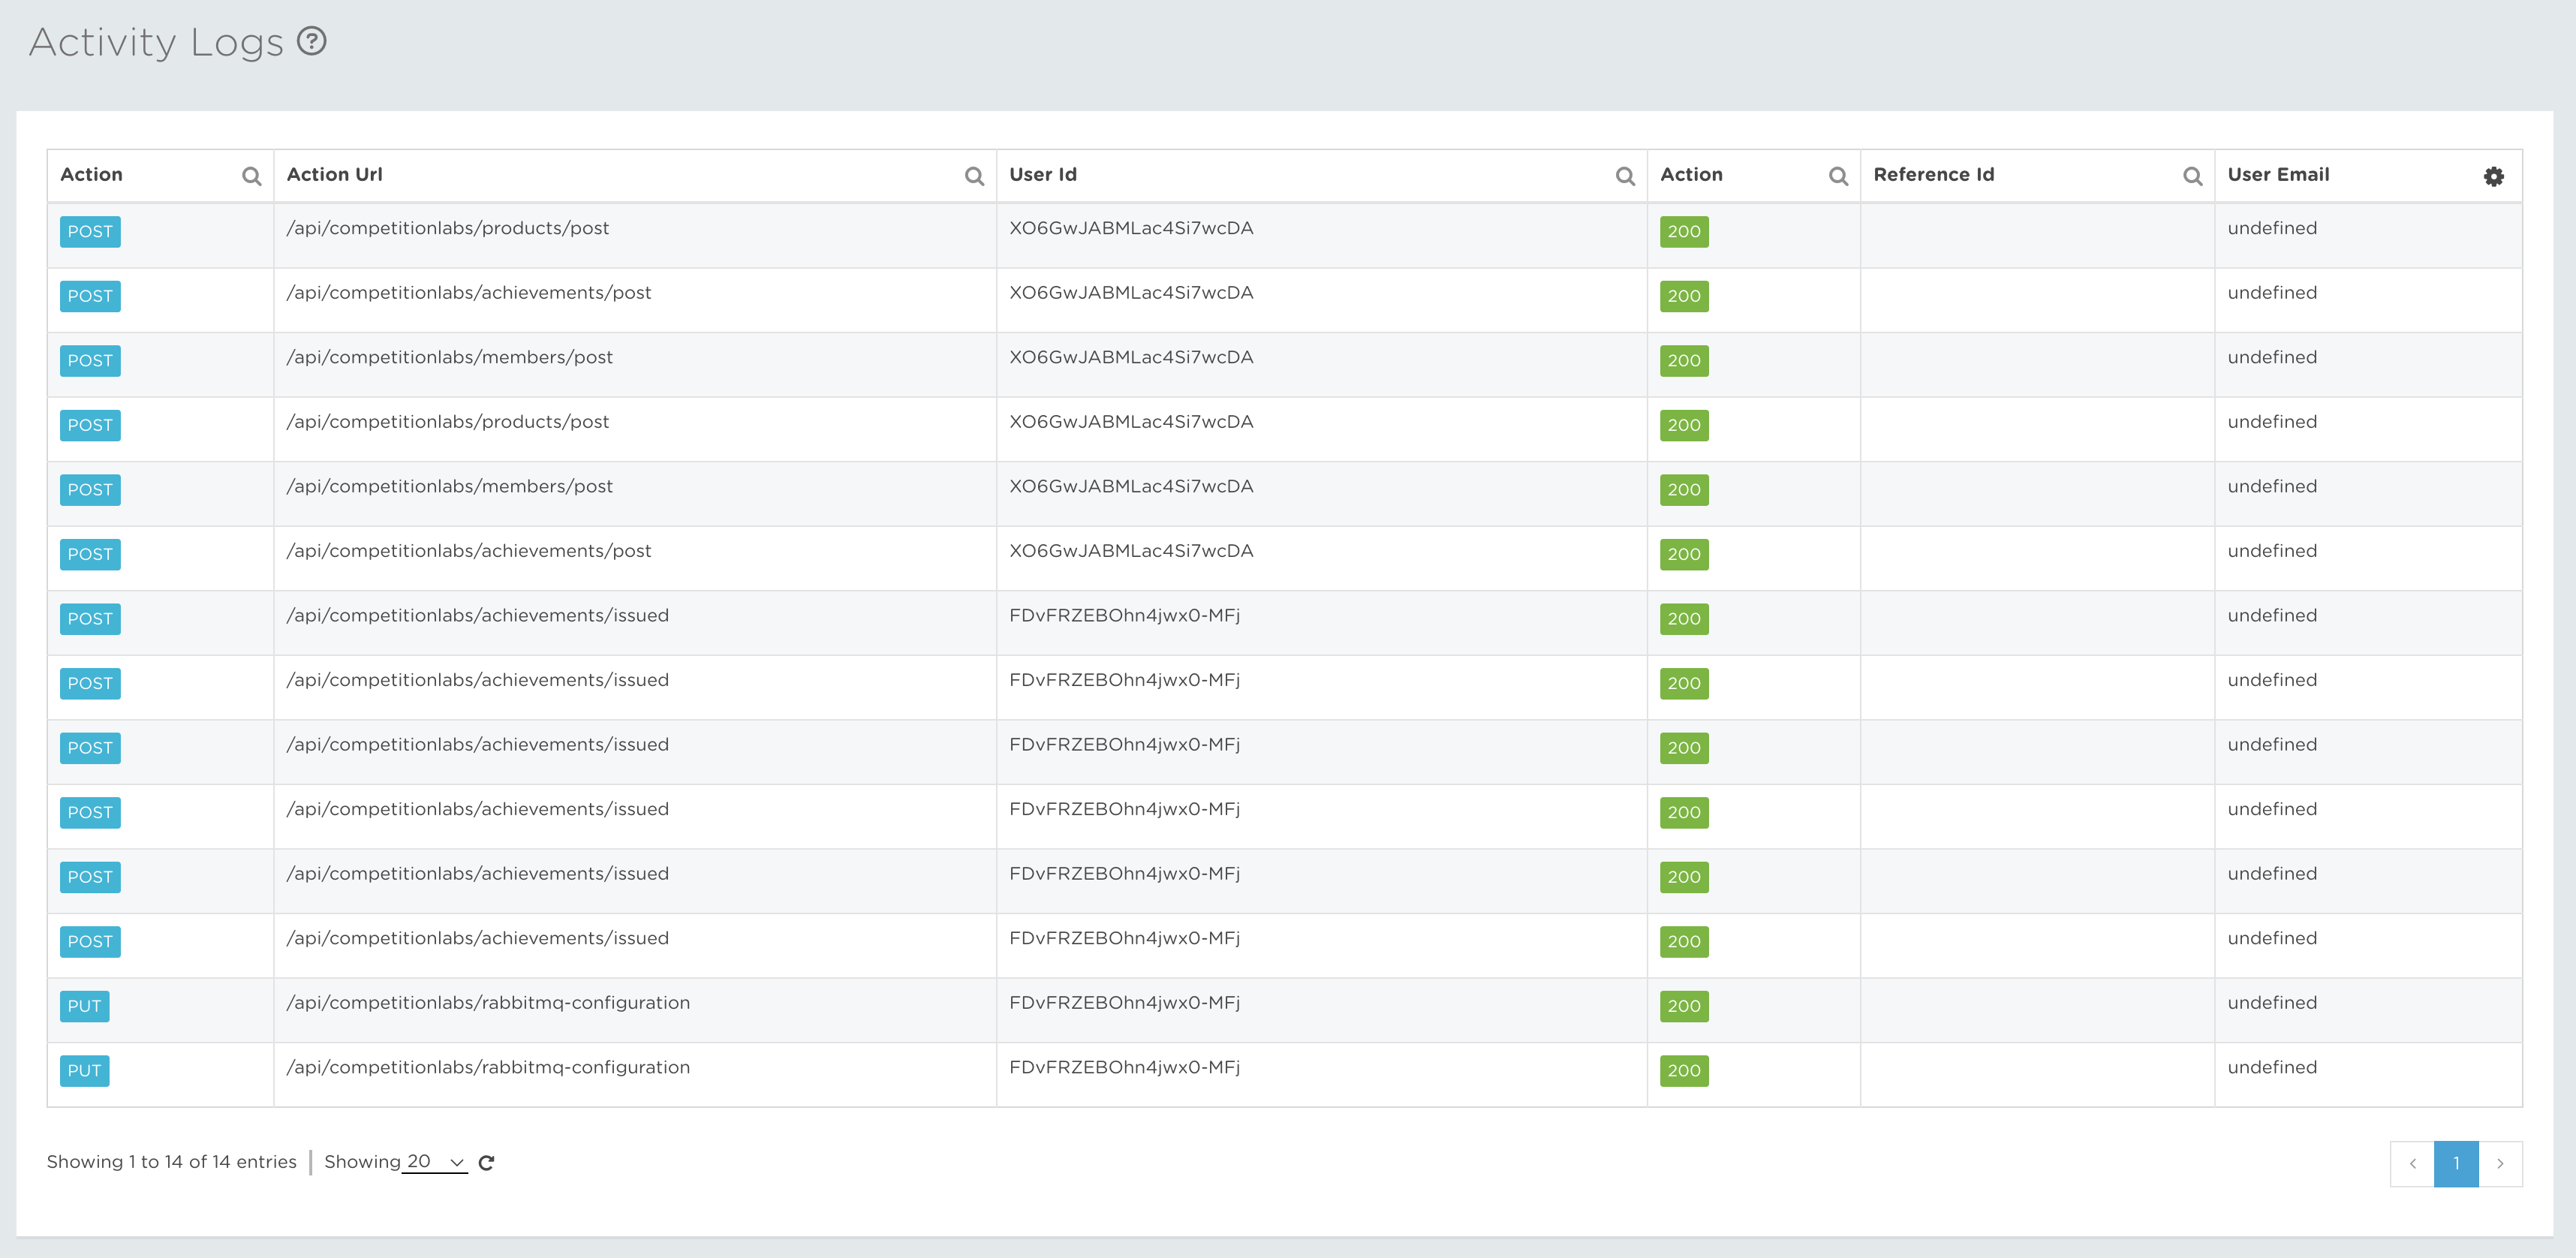2576x1258 pixels.
Task: Click the 200 status in last row
Action: [x=1684, y=1070]
